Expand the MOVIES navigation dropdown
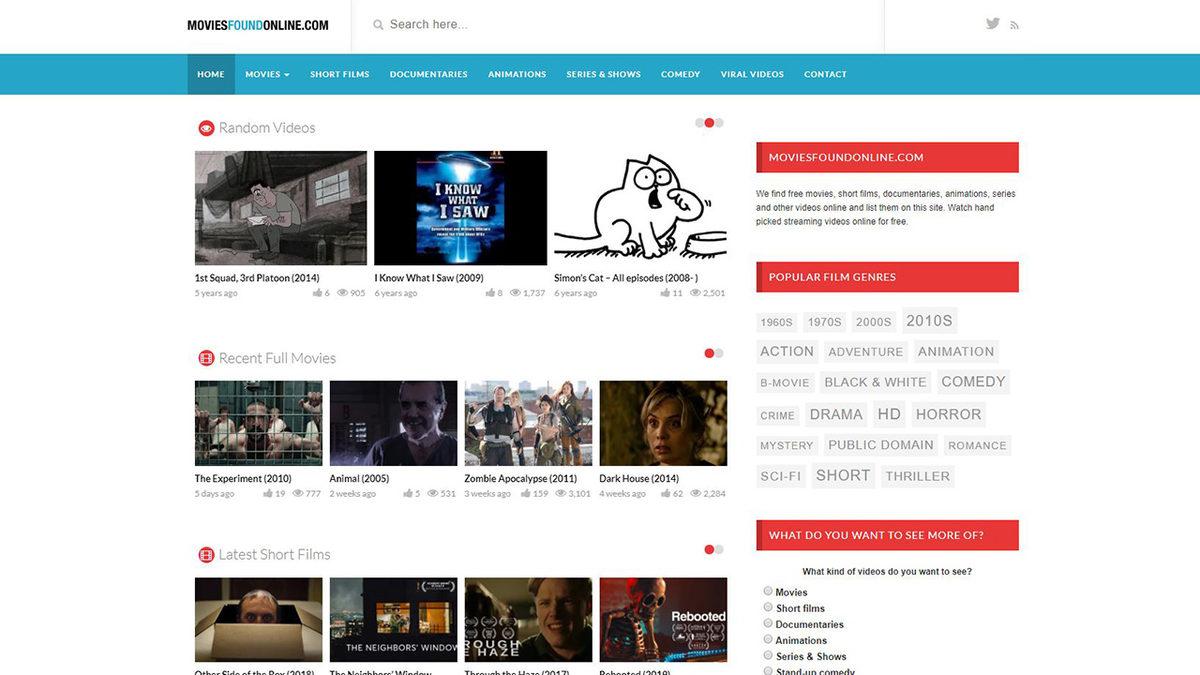This screenshot has width=1200, height=675. tap(266, 74)
